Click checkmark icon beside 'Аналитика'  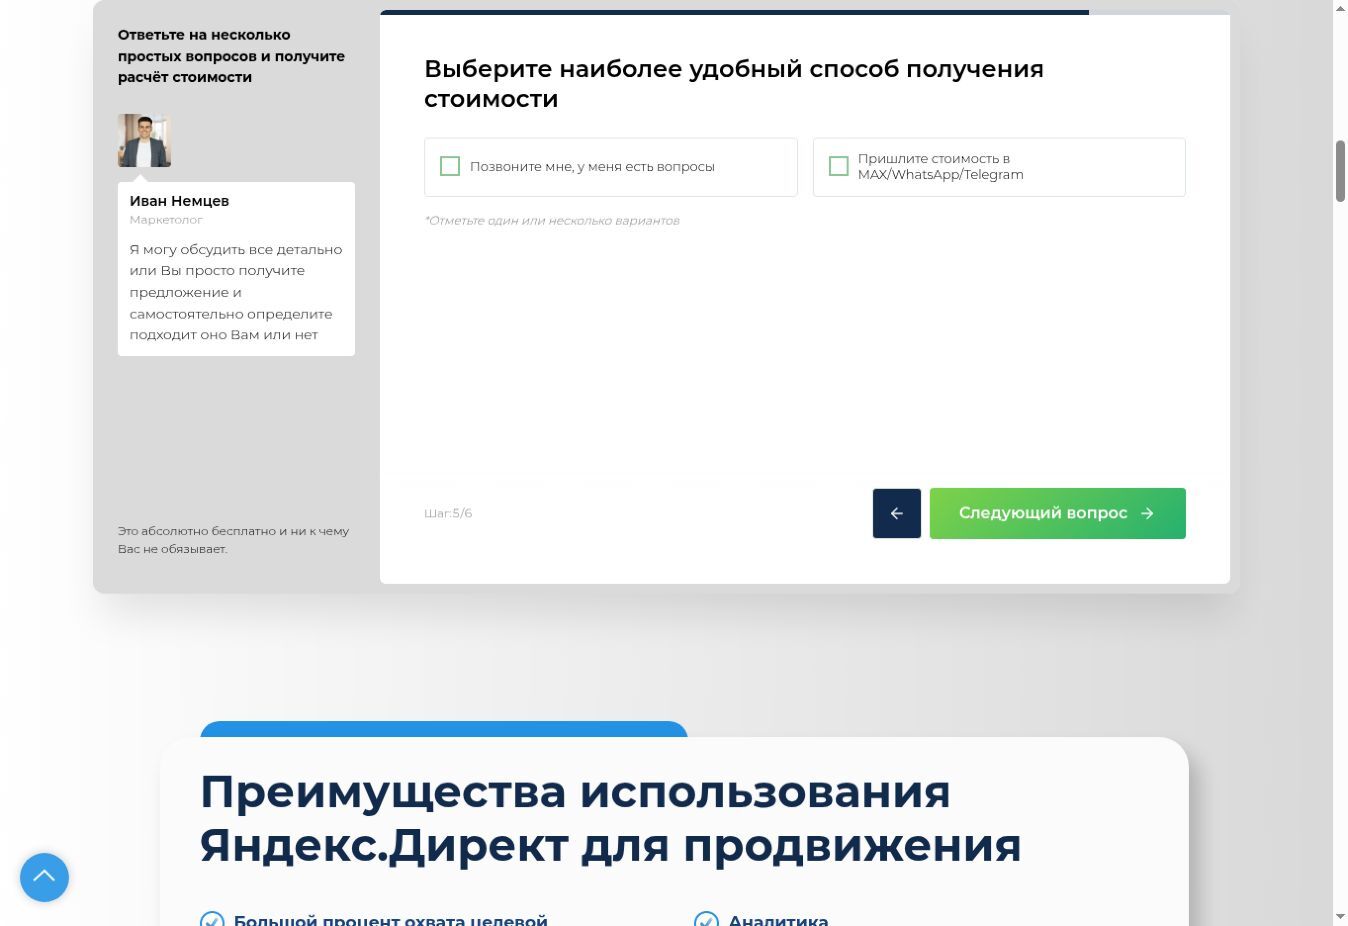pos(706,920)
